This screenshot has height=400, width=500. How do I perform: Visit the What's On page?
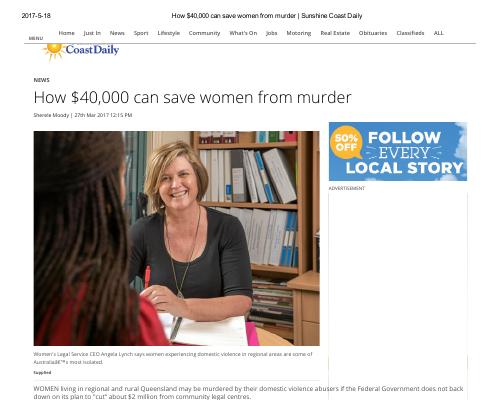coord(243,33)
